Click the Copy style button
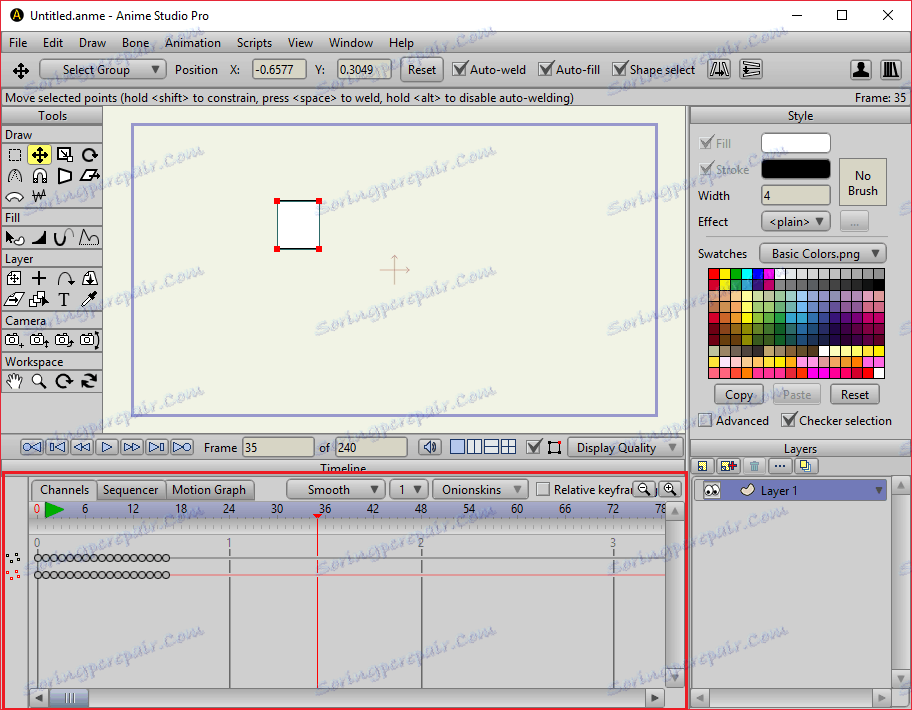912x710 pixels. (x=739, y=394)
